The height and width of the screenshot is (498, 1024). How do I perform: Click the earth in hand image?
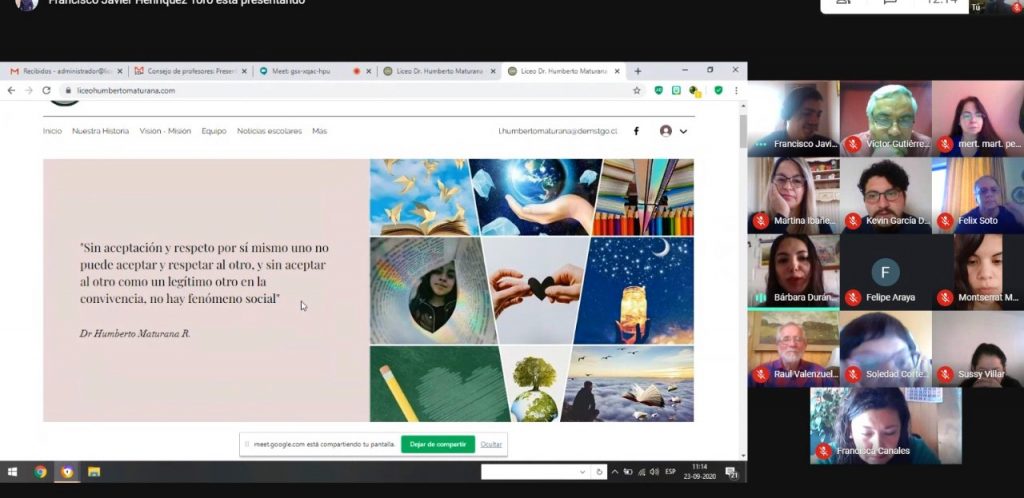(x=534, y=197)
